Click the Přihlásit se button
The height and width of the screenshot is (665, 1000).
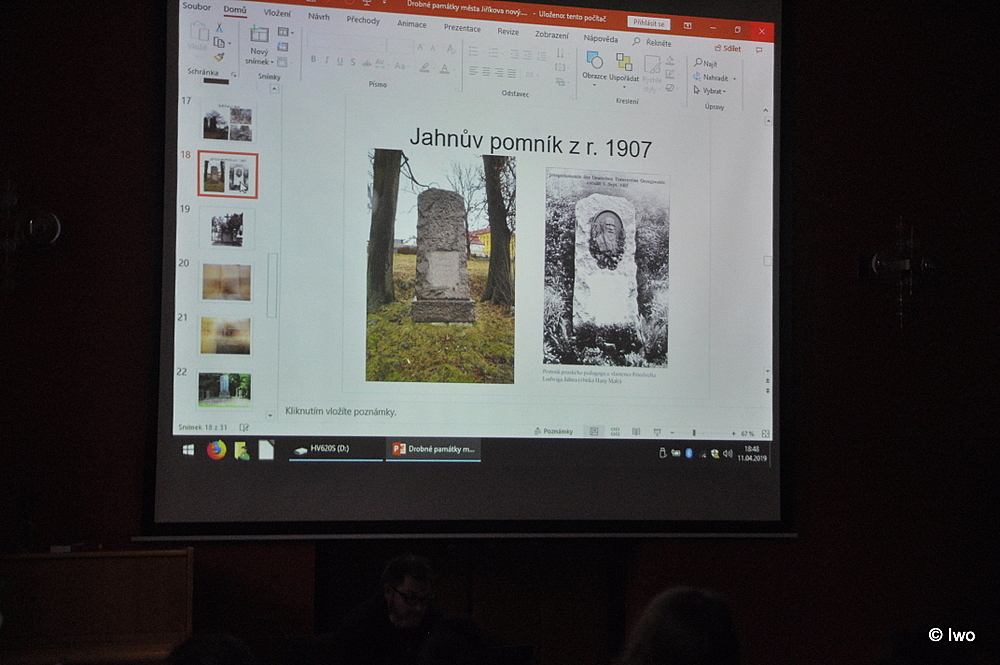[649, 23]
